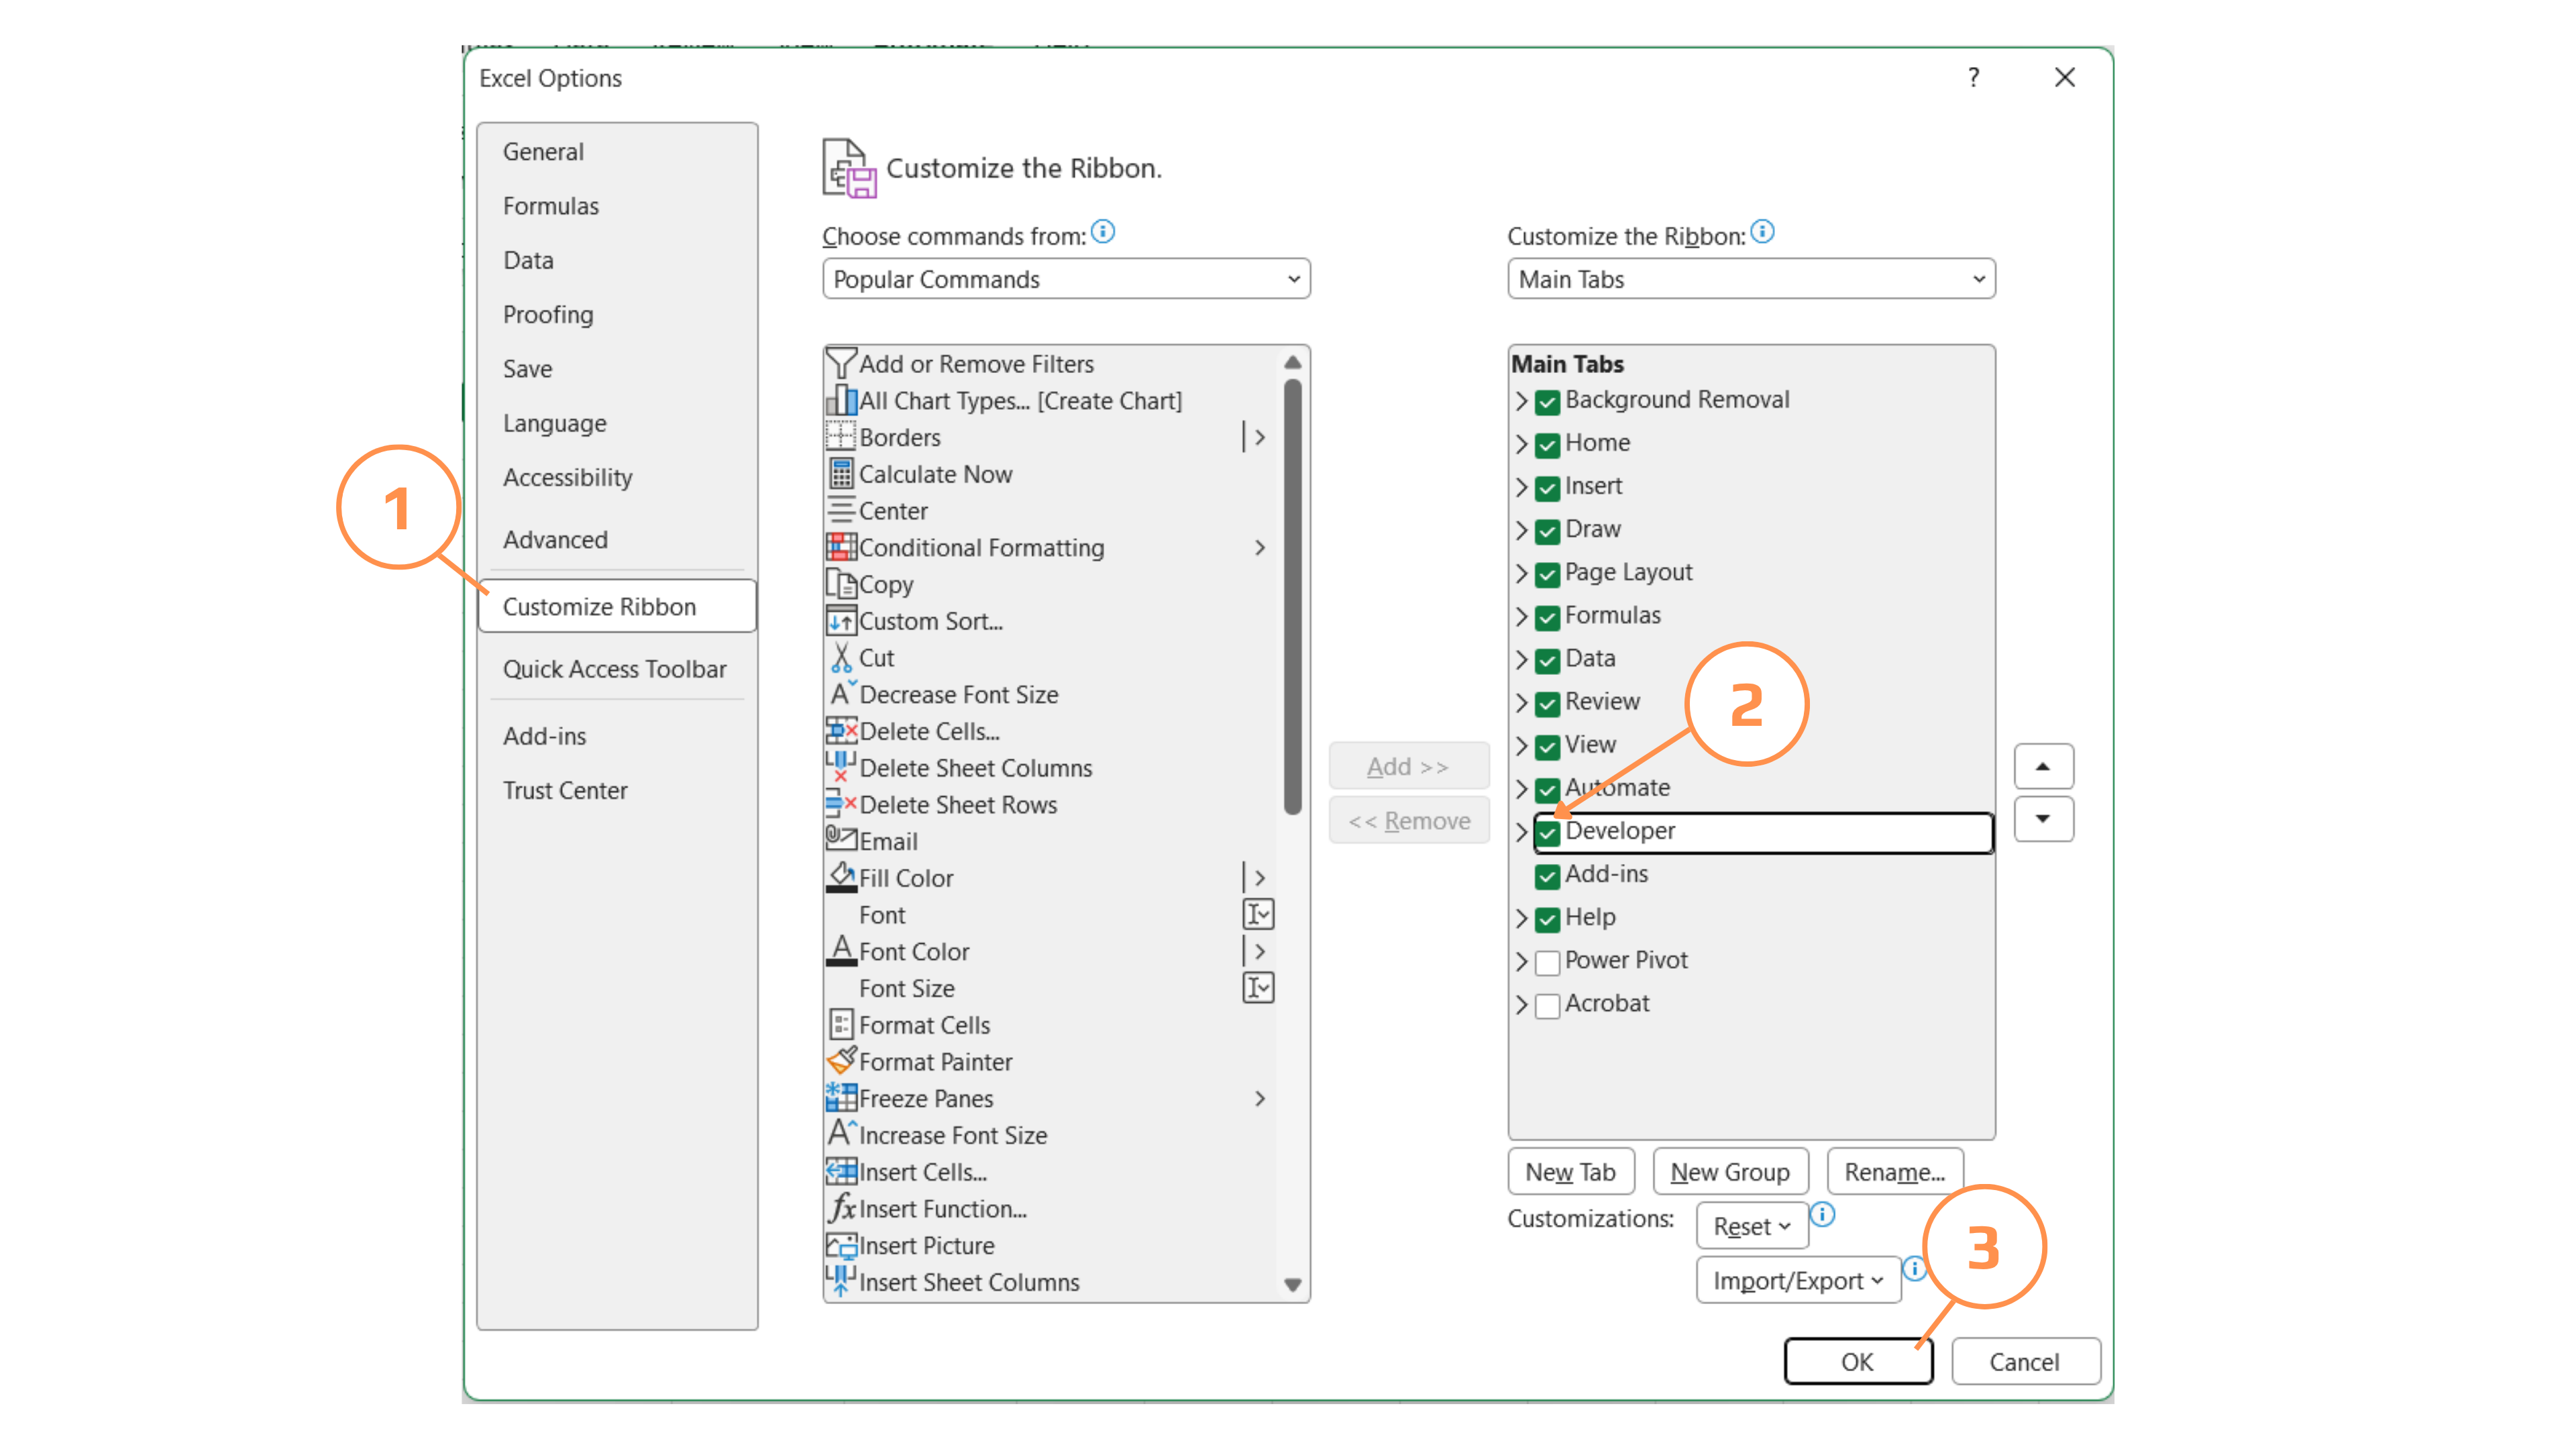This screenshot has height=1449, width=2576.
Task: Open the Customize the Ribbon Main Tabs dropdown
Action: click(x=1751, y=279)
